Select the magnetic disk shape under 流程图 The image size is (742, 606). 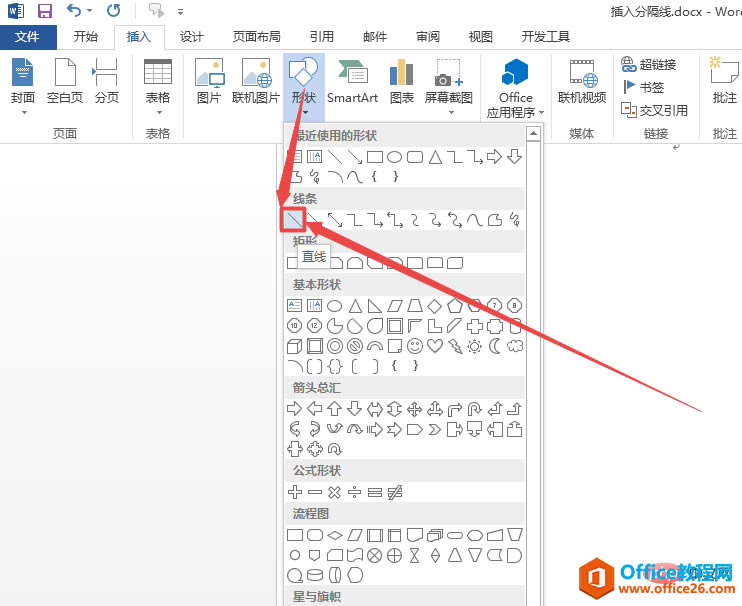tap(315, 575)
